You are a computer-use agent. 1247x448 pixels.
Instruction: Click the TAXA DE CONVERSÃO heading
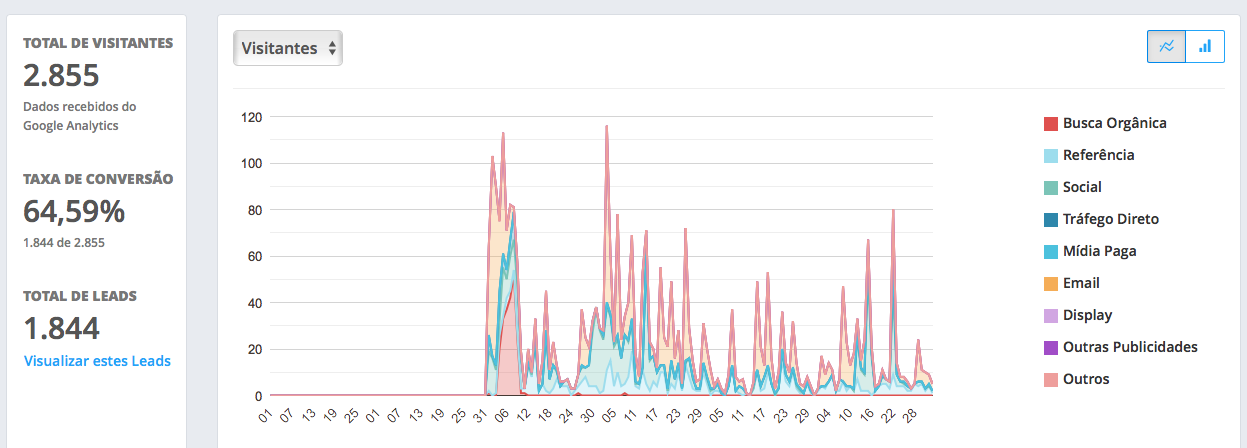pos(98,179)
